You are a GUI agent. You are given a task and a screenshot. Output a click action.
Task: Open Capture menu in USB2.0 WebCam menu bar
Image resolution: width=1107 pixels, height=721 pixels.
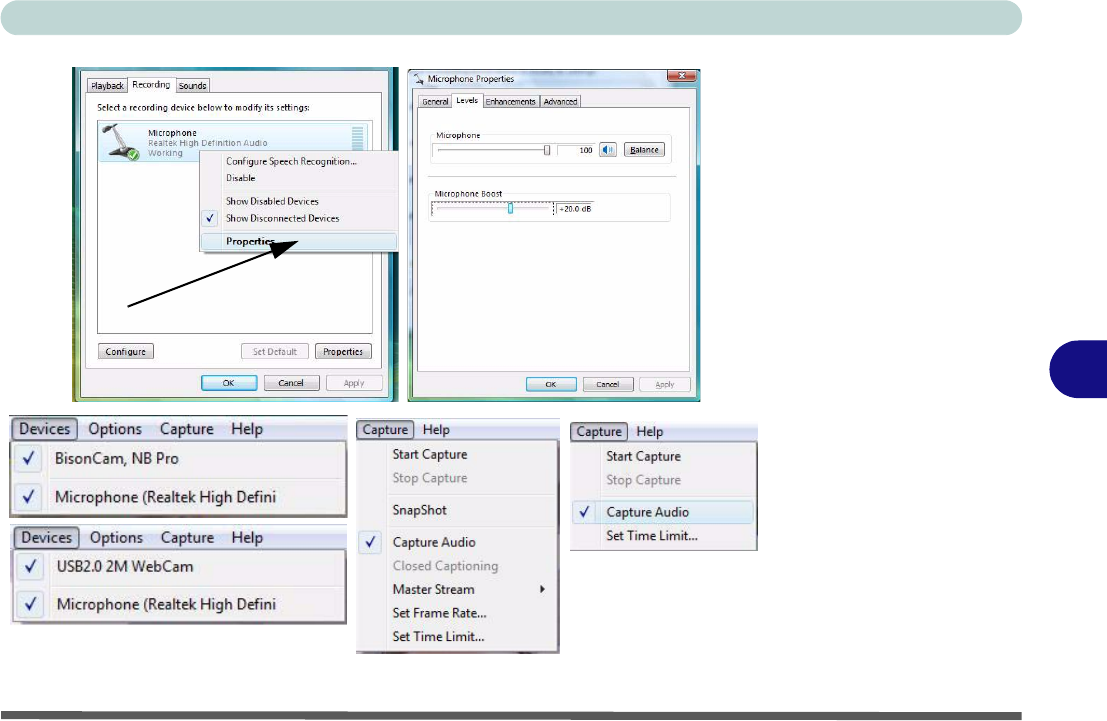187,537
